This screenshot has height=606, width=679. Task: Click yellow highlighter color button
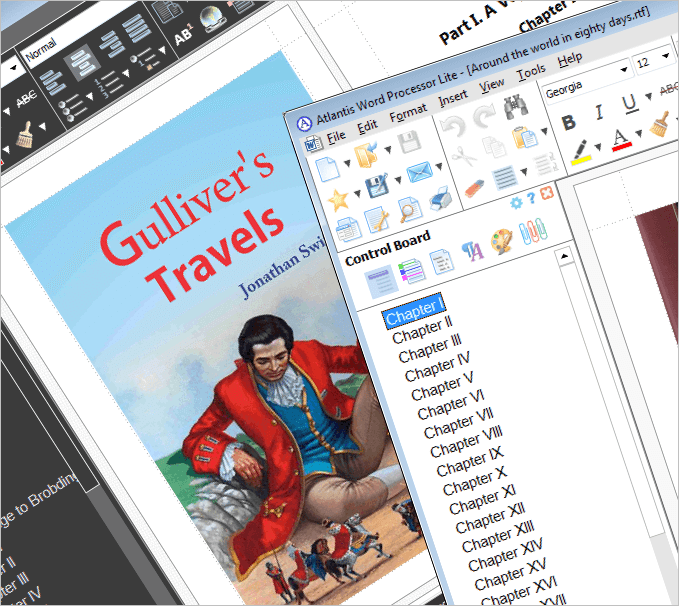point(581,152)
